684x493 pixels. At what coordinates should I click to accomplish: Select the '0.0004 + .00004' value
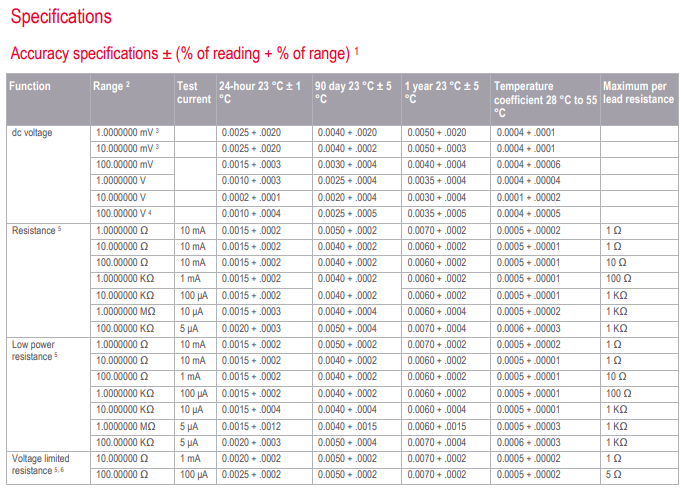[x=528, y=181]
